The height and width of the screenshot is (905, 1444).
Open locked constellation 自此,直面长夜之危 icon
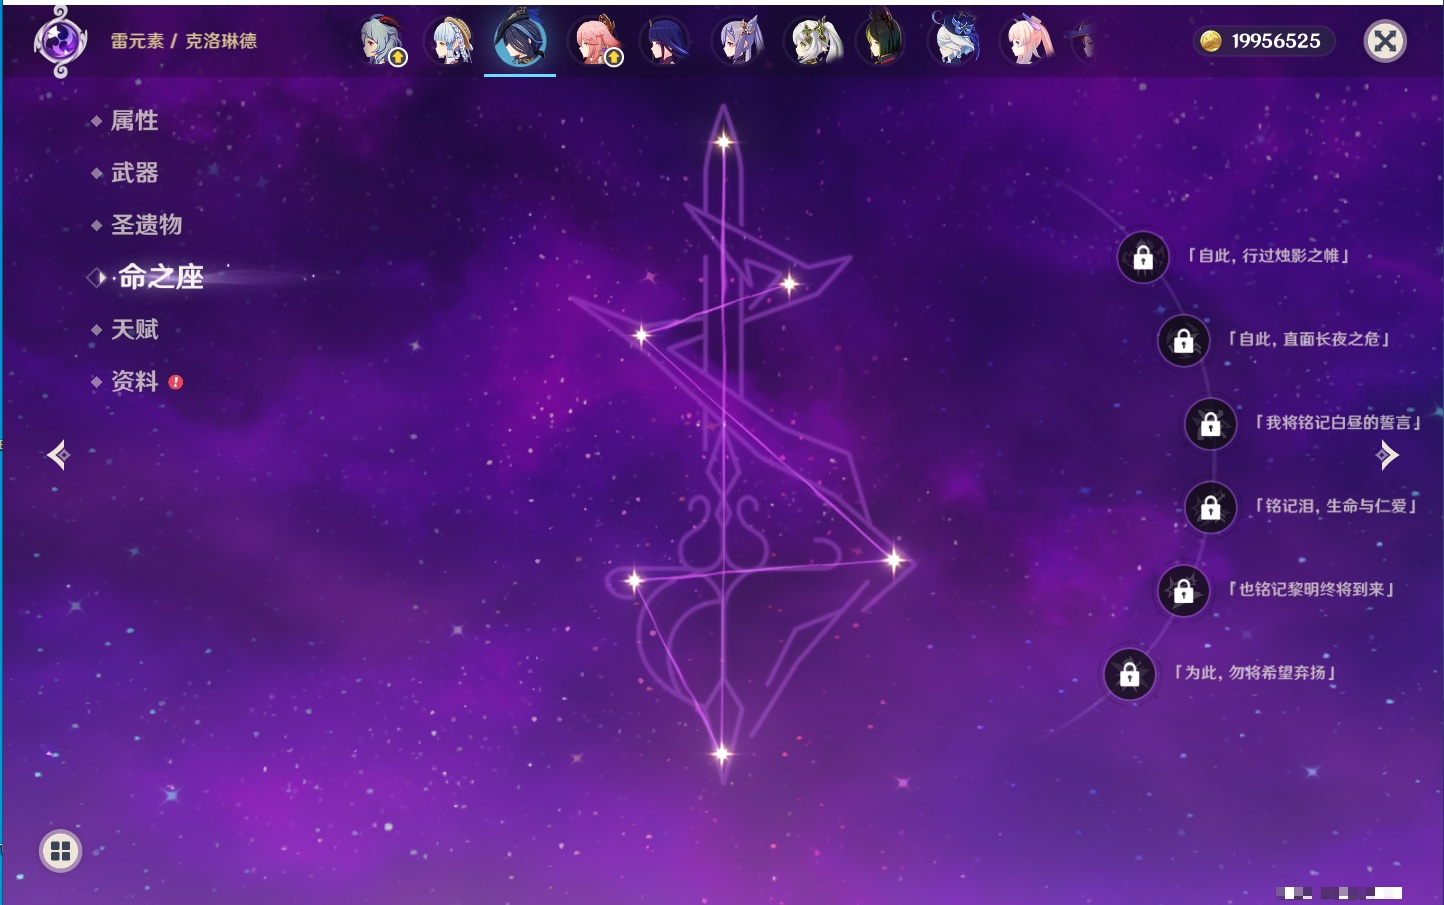(x=1183, y=341)
